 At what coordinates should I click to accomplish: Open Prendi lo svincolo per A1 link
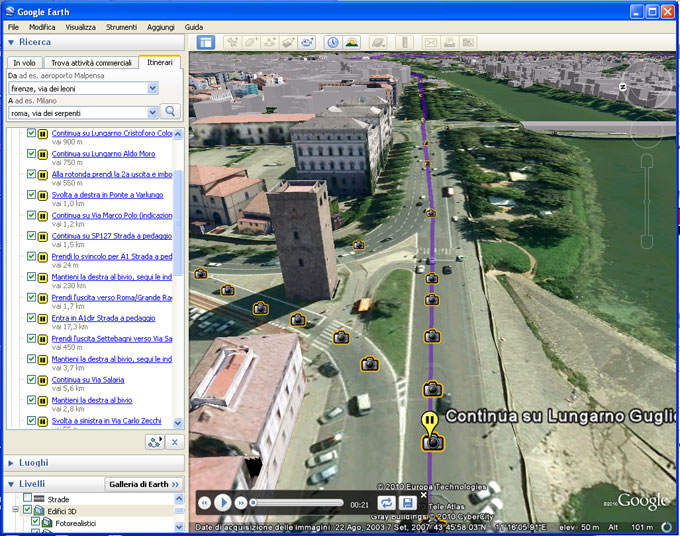(x=112, y=256)
